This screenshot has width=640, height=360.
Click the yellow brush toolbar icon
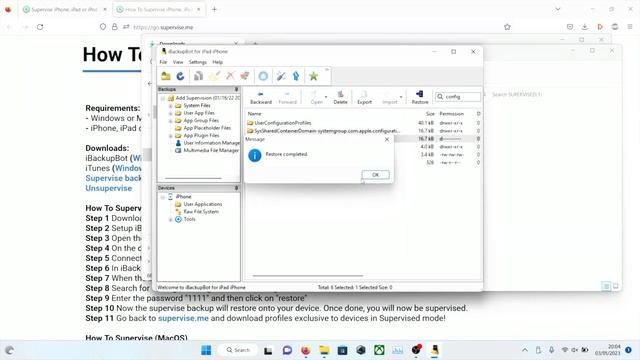(x=214, y=76)
